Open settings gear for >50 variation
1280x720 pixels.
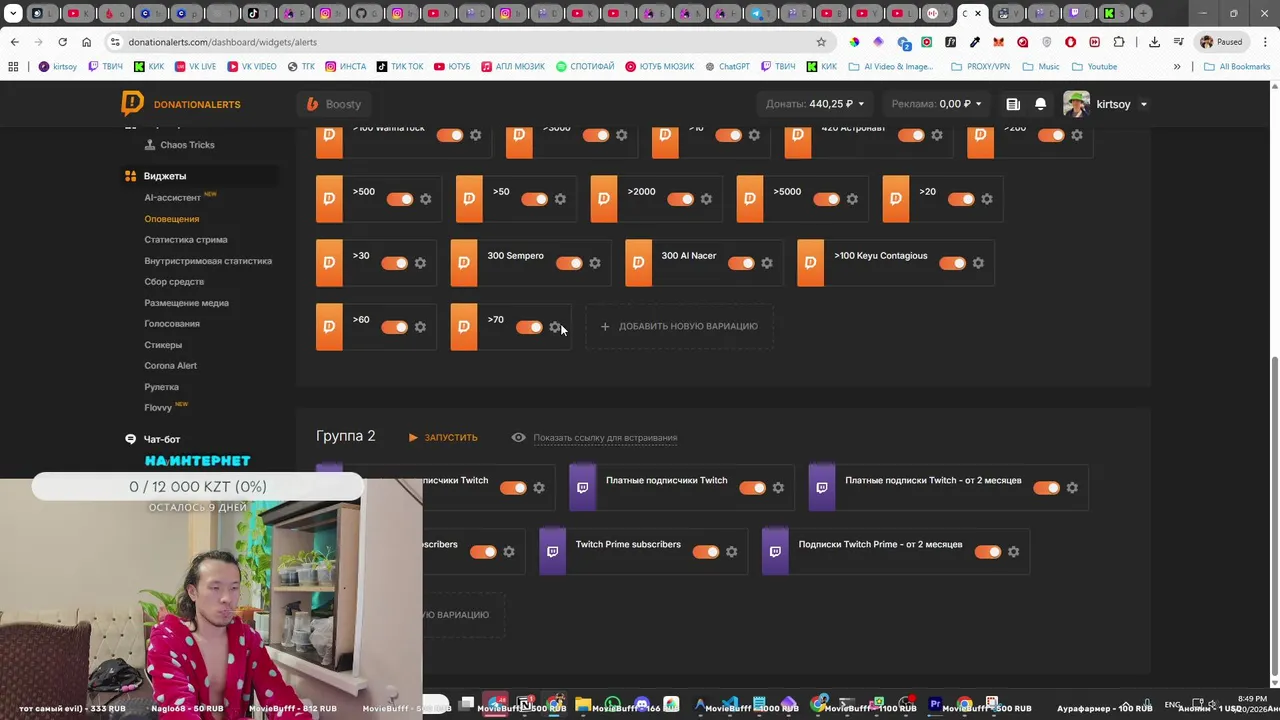coord(560,199)
